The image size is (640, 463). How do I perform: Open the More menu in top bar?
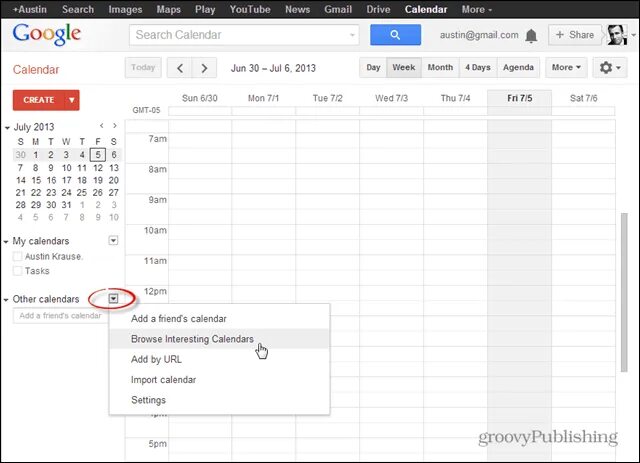(477, 9)
